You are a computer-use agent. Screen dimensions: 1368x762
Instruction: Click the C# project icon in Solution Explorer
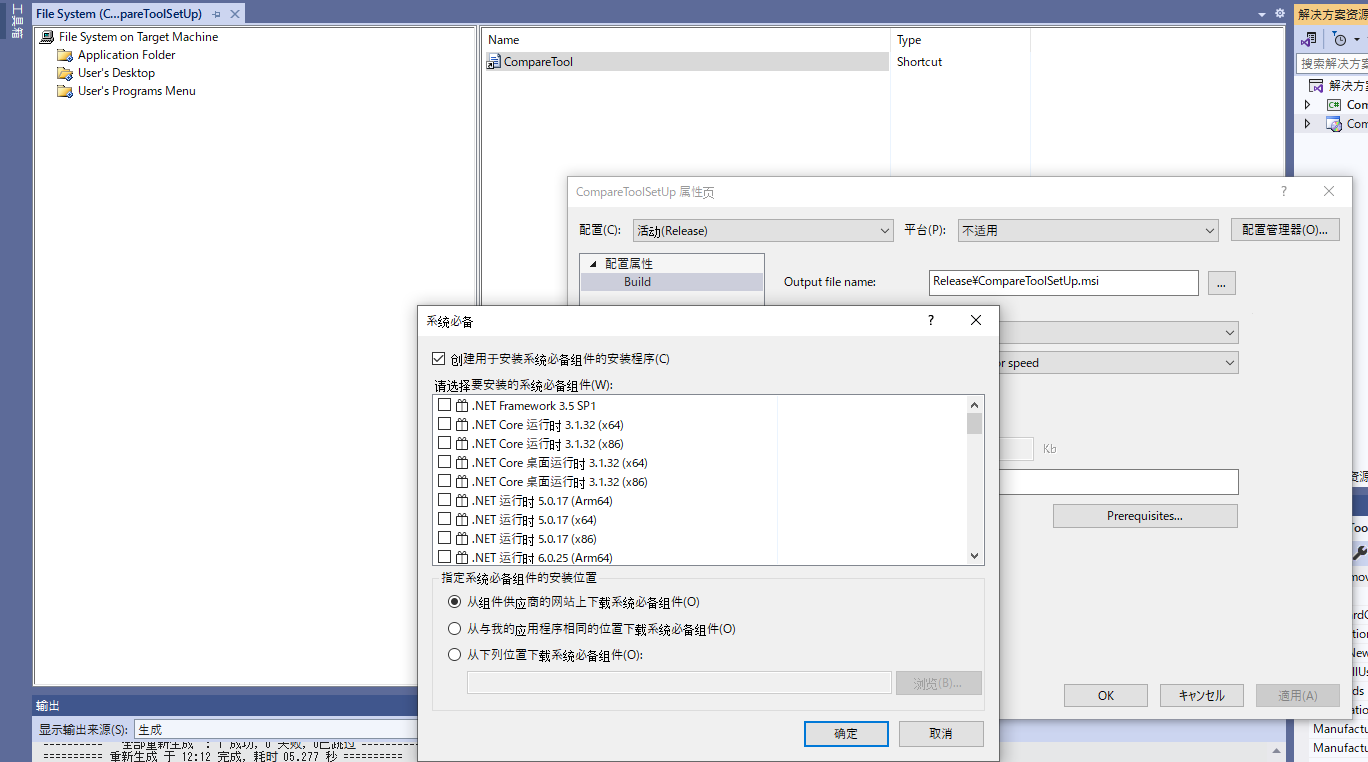[1334, 105]
